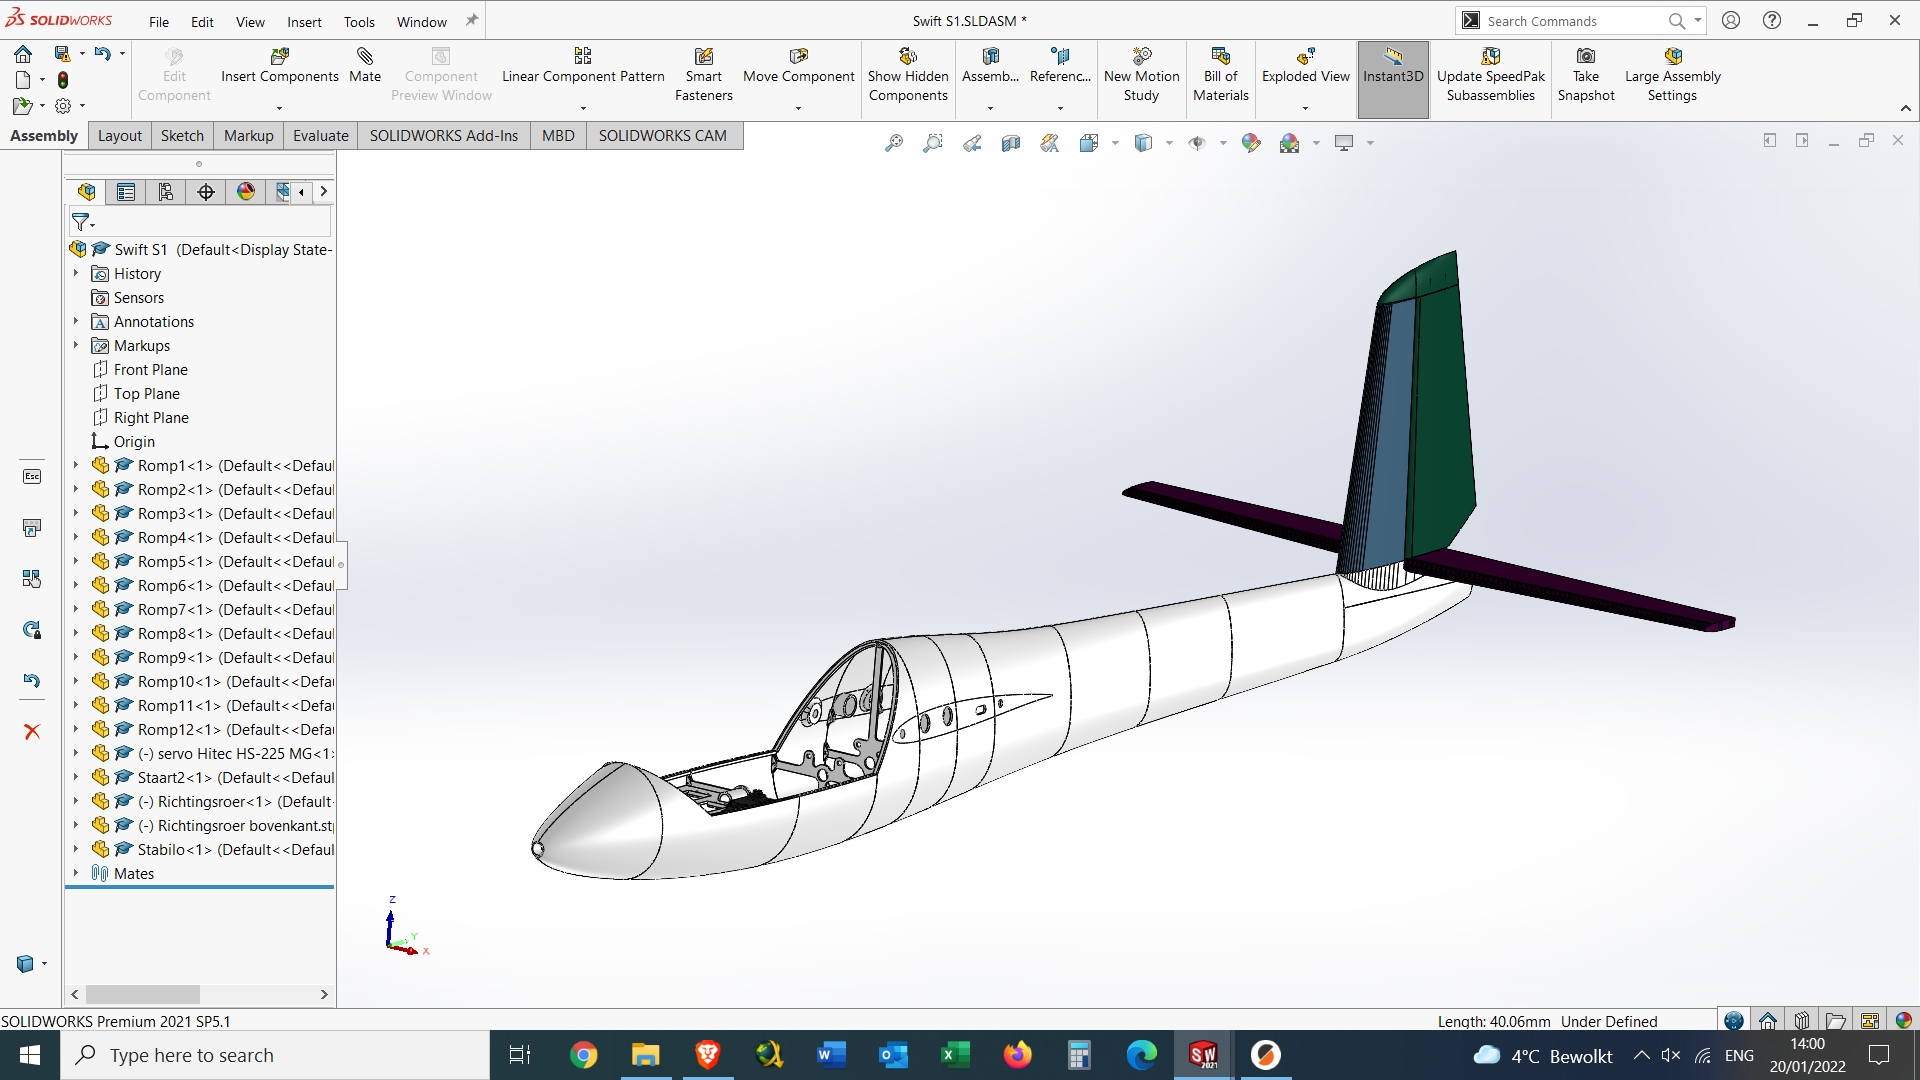Click the Edit Appearance color ball

1250,143
